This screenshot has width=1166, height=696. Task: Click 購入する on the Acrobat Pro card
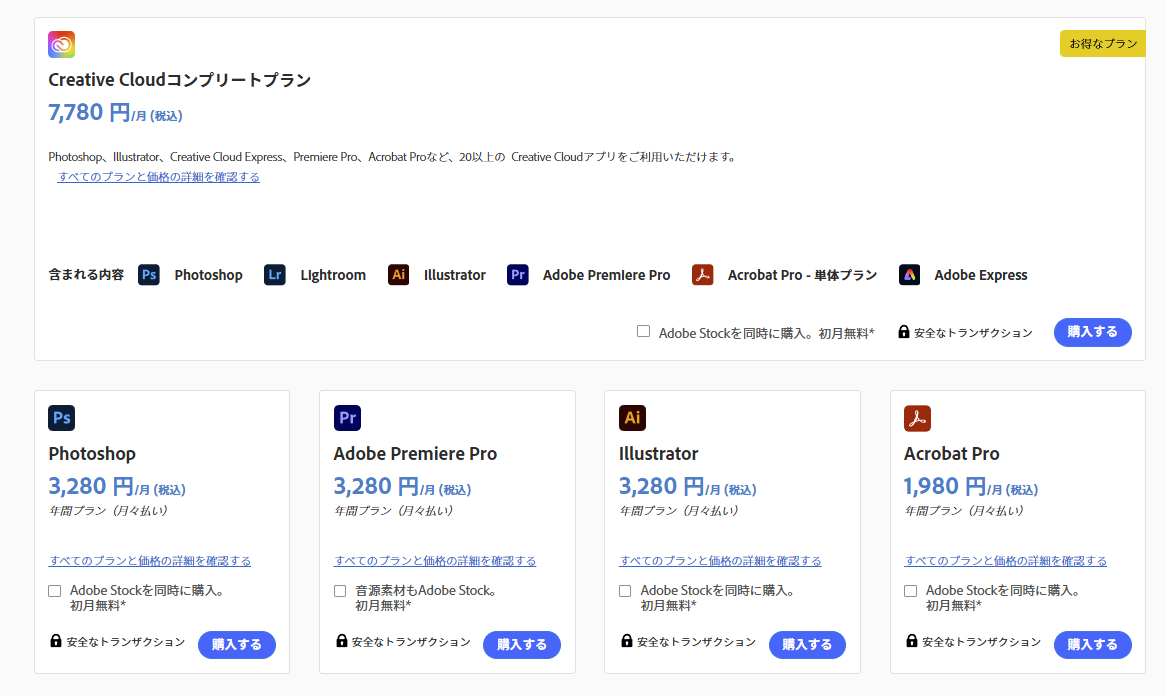click(1092, 645)
